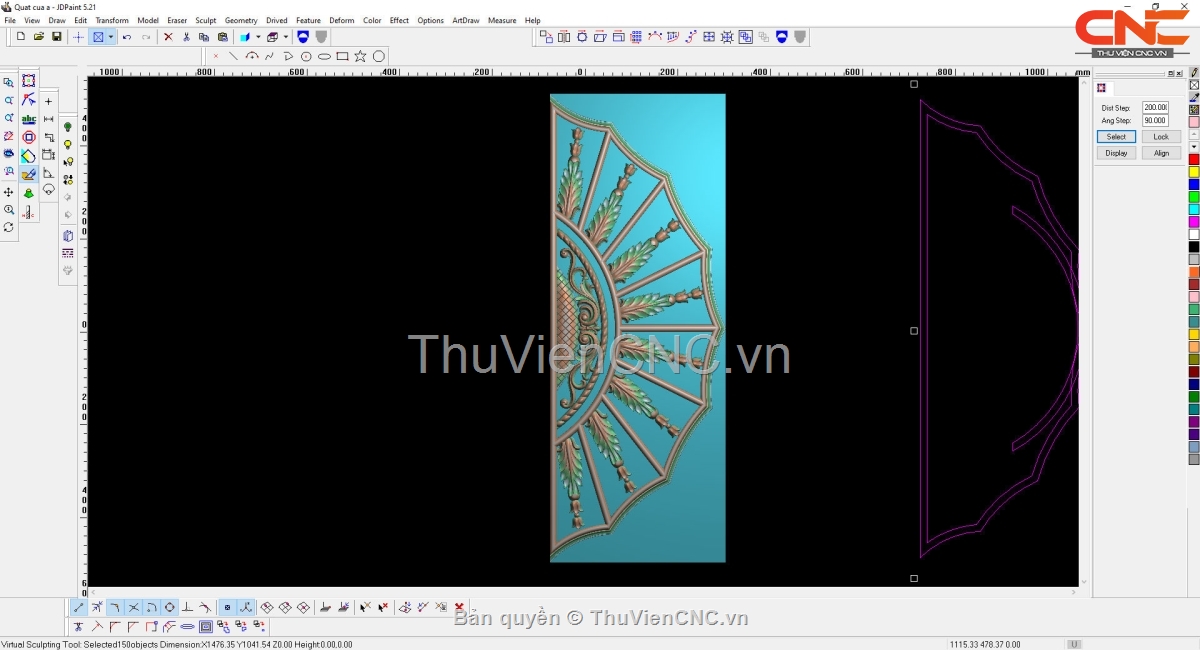Open the File menu

point(10,20)
